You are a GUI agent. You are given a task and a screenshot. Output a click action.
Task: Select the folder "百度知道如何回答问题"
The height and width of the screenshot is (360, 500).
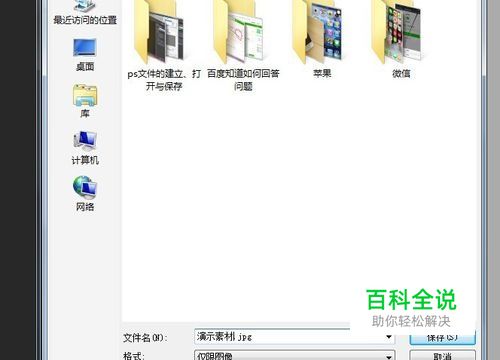(x=243, y=46)
